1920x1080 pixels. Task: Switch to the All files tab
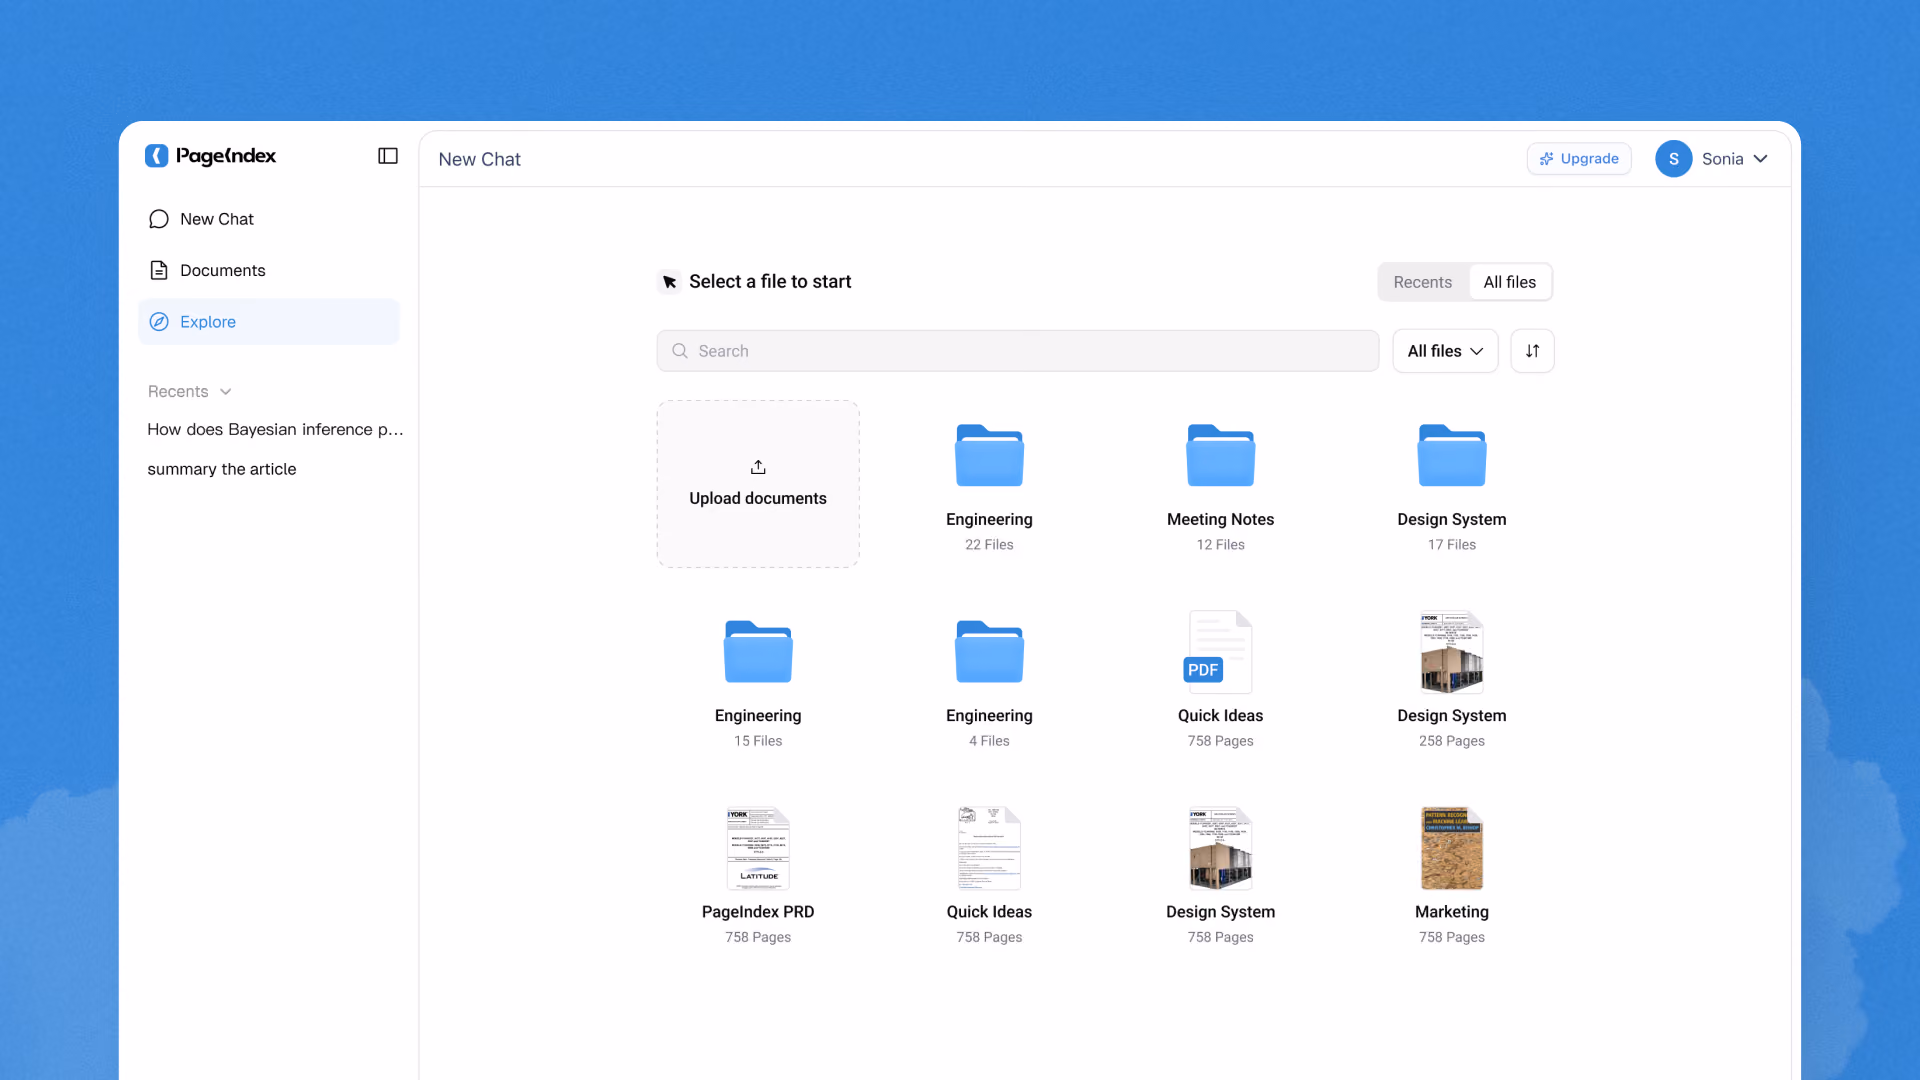[1509, 282]
